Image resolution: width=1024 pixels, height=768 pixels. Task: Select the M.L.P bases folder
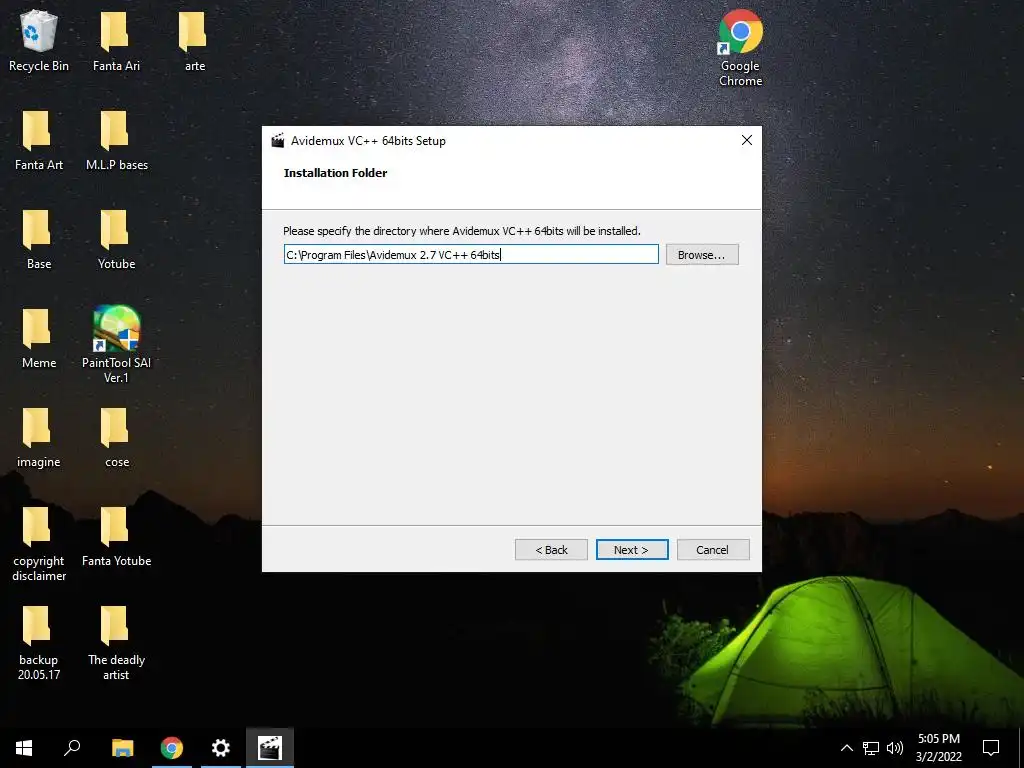116,140
